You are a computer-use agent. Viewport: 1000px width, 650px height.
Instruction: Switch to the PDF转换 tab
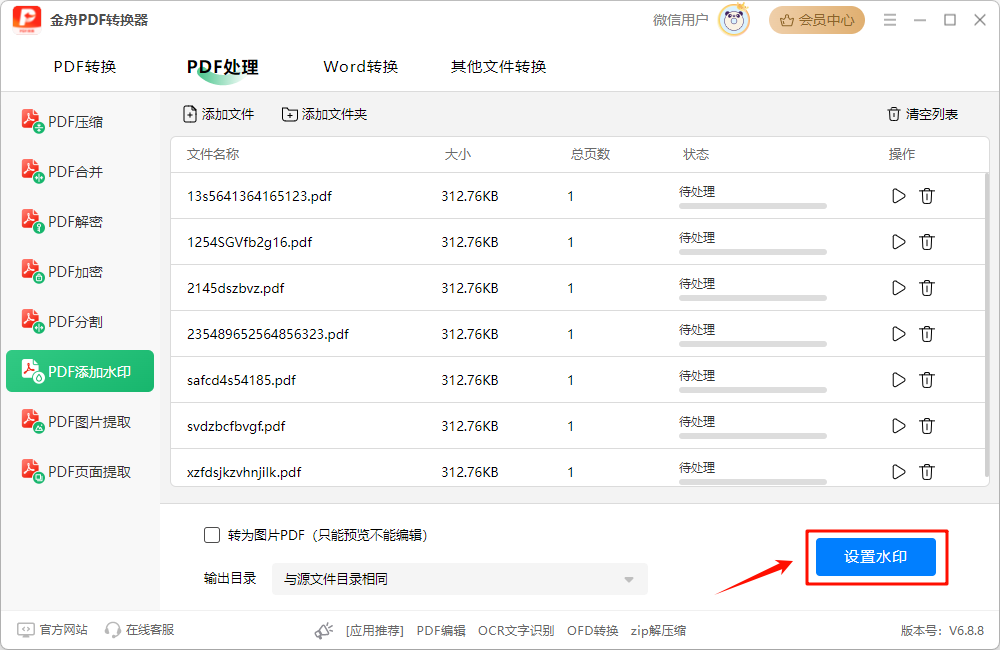pyautogui.click(x=85, y=66)
